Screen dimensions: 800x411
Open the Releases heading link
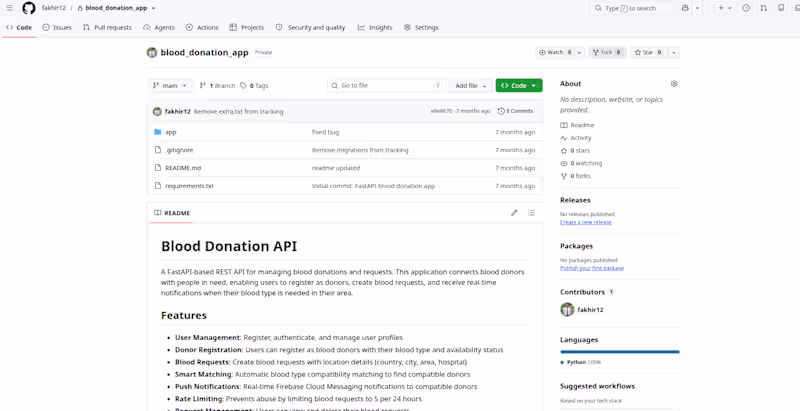(x=575, y=200)
